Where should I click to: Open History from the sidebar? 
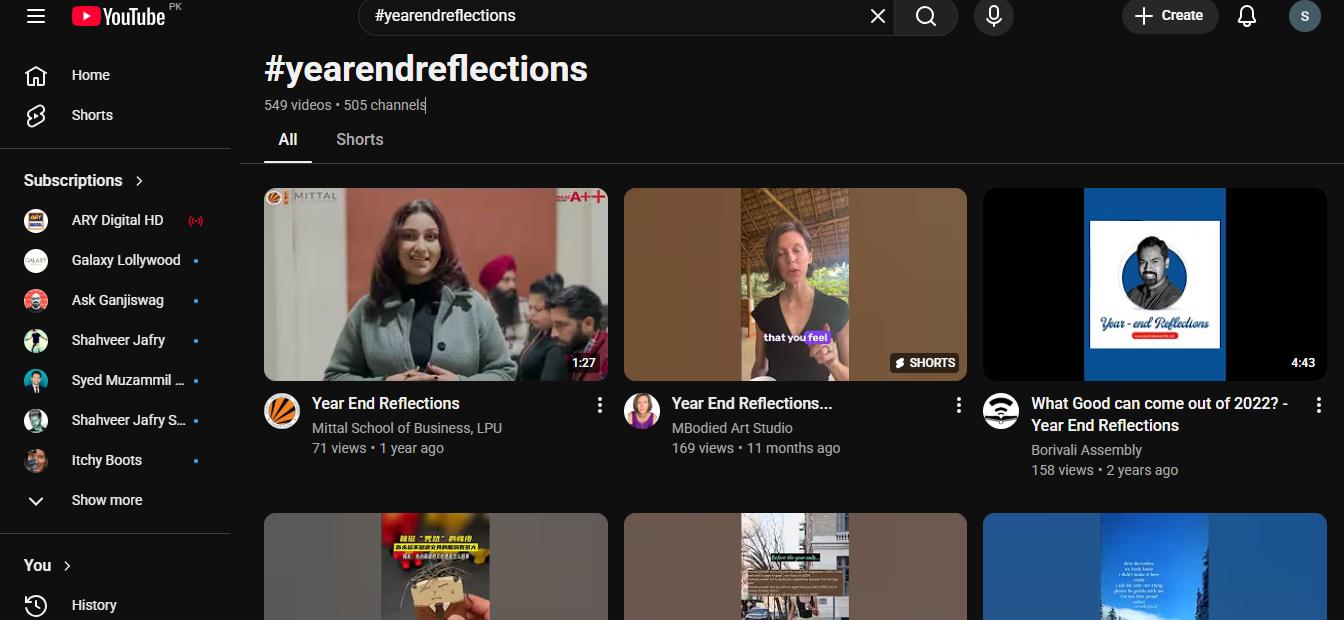pos(94,605)
